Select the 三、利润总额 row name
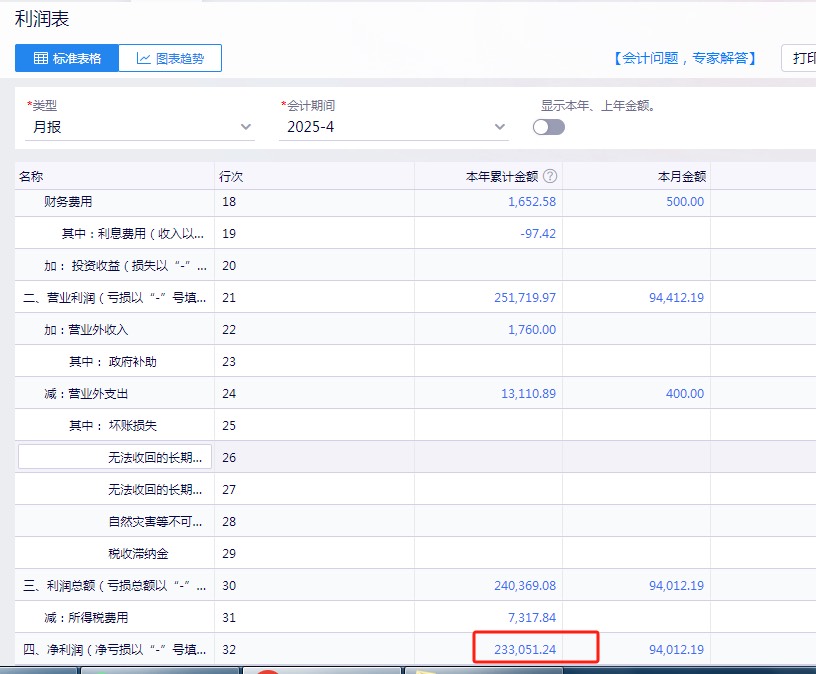The image size is (816, 674). [114, 586]
